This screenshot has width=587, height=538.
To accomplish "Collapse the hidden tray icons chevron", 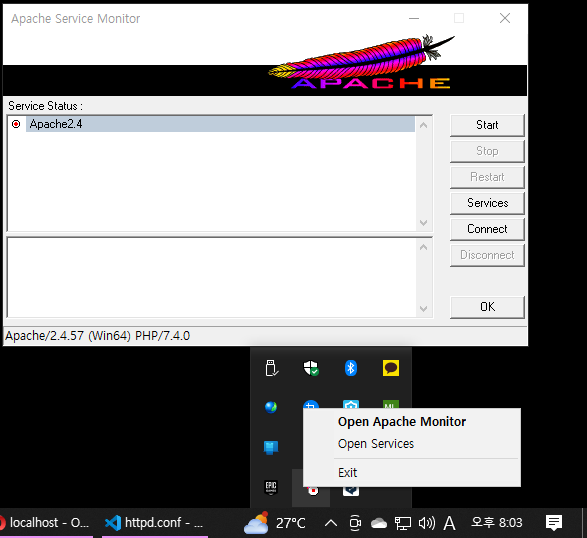I will pos(331,523).
